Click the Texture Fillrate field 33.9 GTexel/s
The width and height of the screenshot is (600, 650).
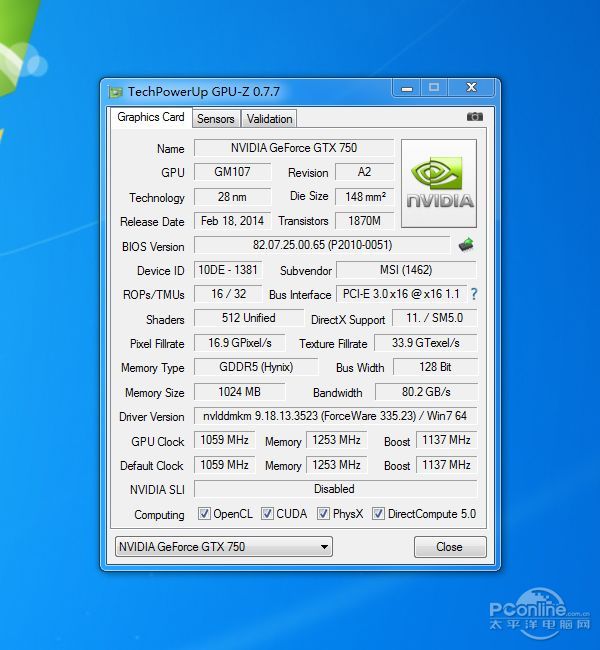(x=425, y=343)
